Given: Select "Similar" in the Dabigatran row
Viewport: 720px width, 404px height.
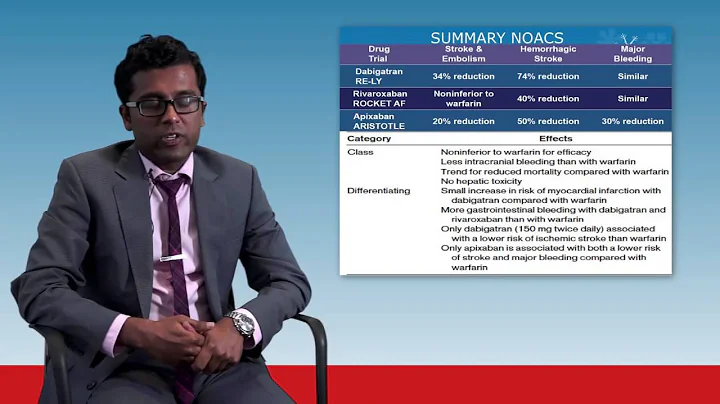Looking at the screenshot, I should coord(632,76).
